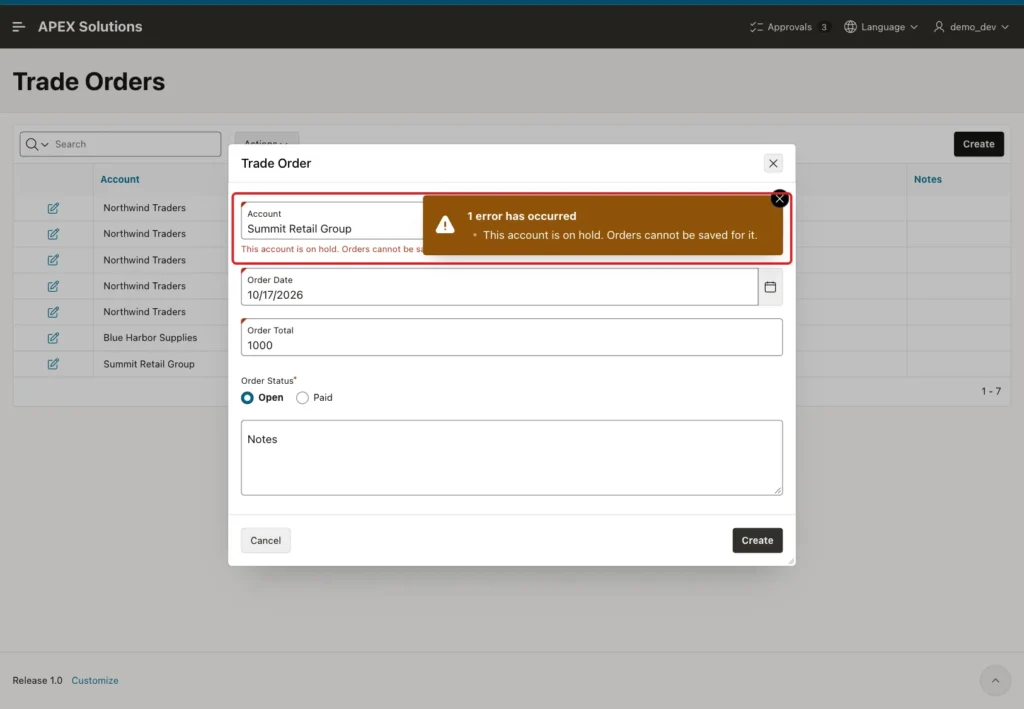Viewport: 1024px width, 709px height.
Task: Click the Account field in the dialog
Action: click(333, 222)
